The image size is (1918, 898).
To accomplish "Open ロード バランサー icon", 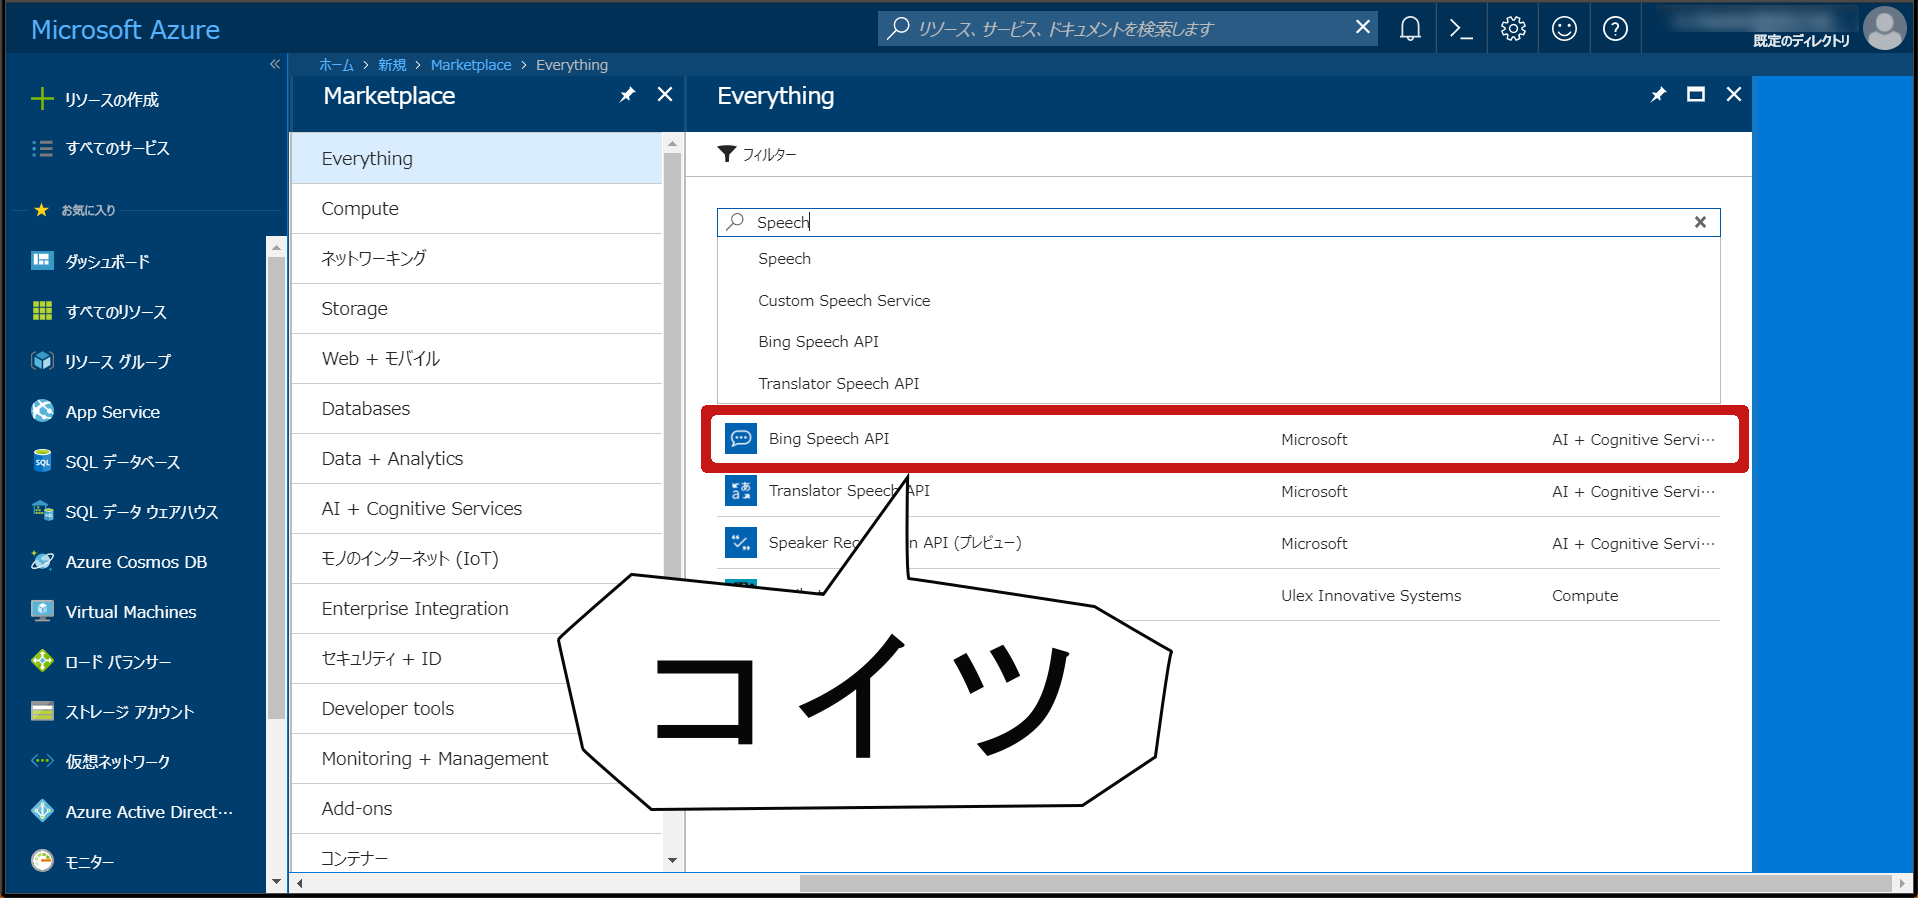I will (x=42, y=661).
